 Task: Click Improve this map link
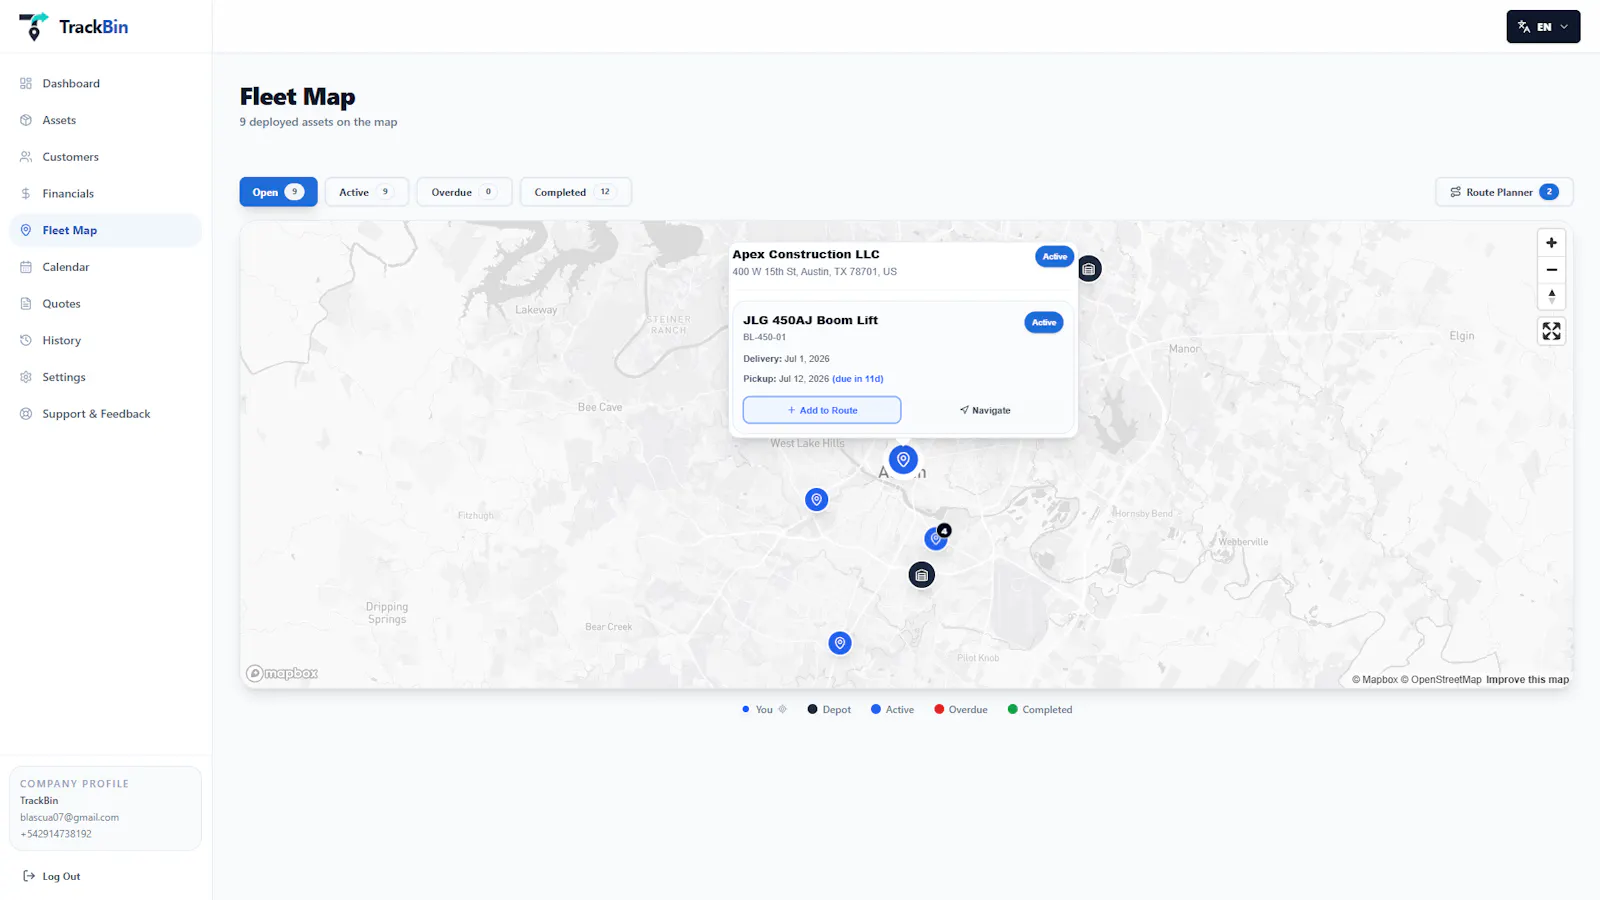pyautogui.click(x=1527, y=680)
